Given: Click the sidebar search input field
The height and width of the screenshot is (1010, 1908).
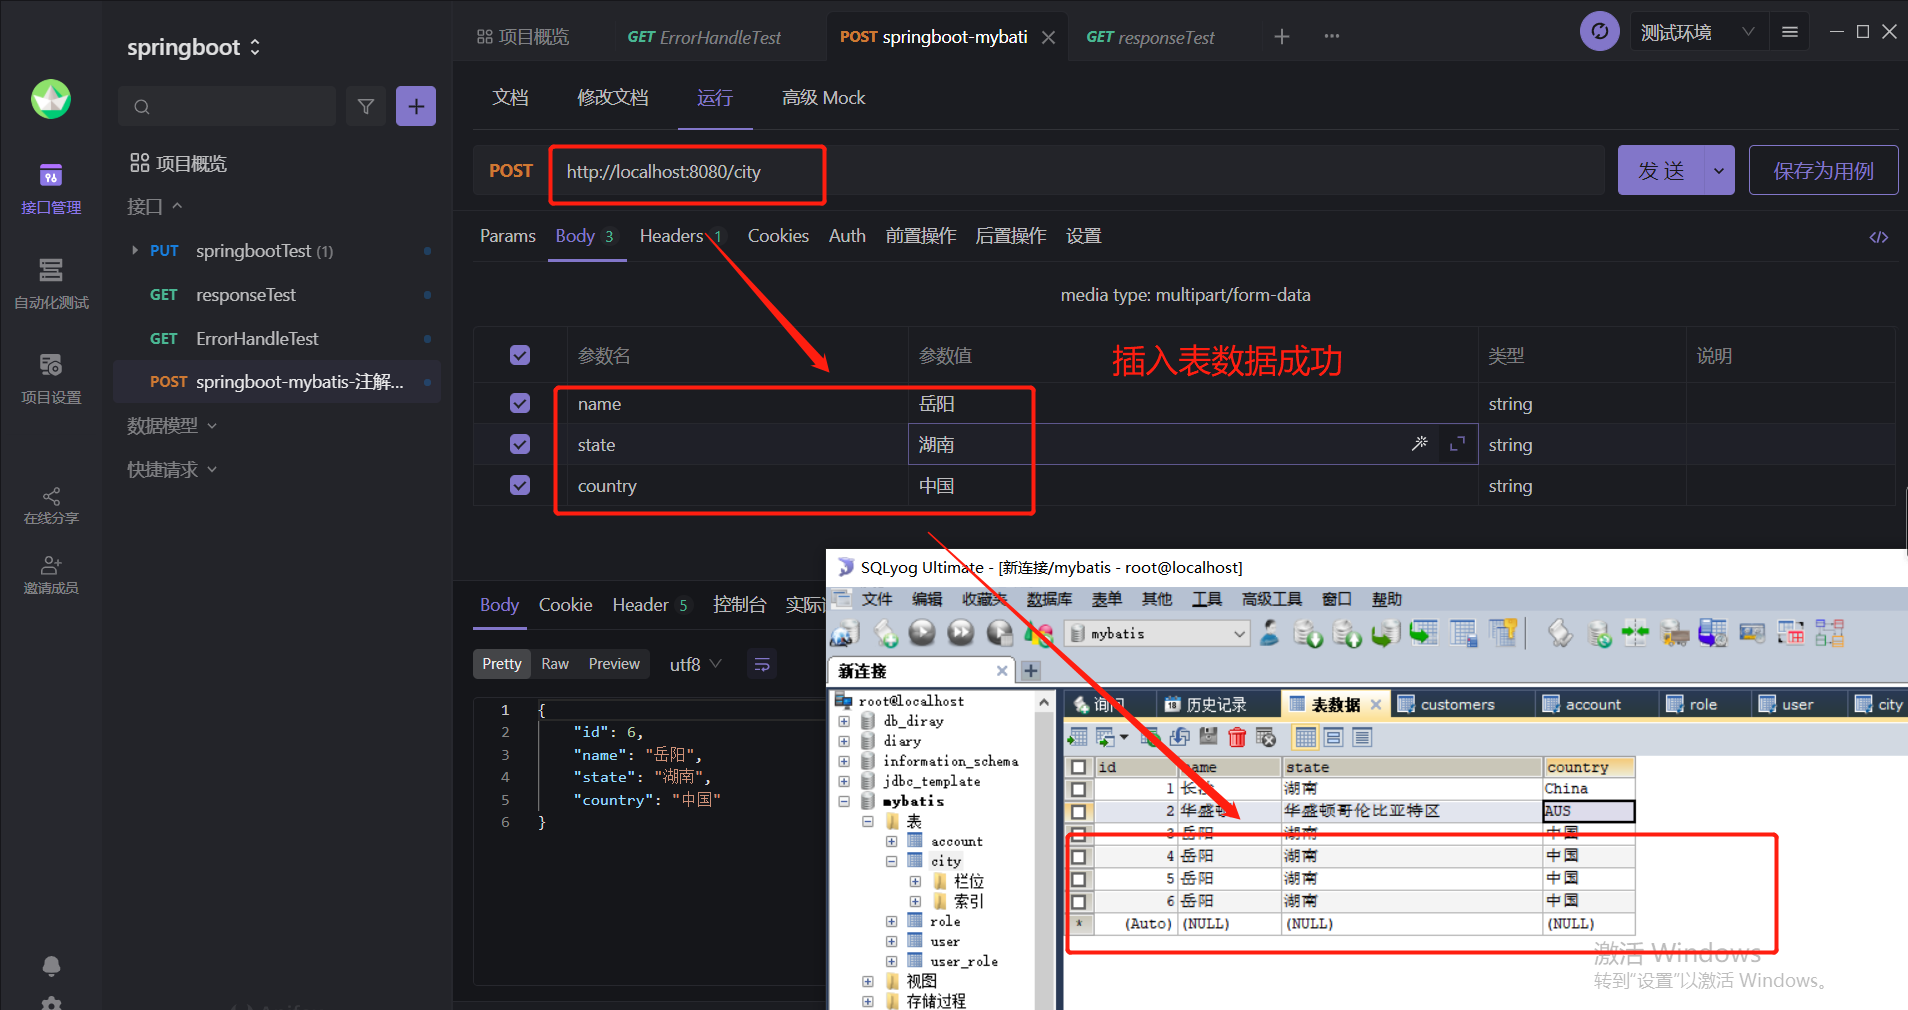Looking at the screenshot, I should click(x=227, y=106).
